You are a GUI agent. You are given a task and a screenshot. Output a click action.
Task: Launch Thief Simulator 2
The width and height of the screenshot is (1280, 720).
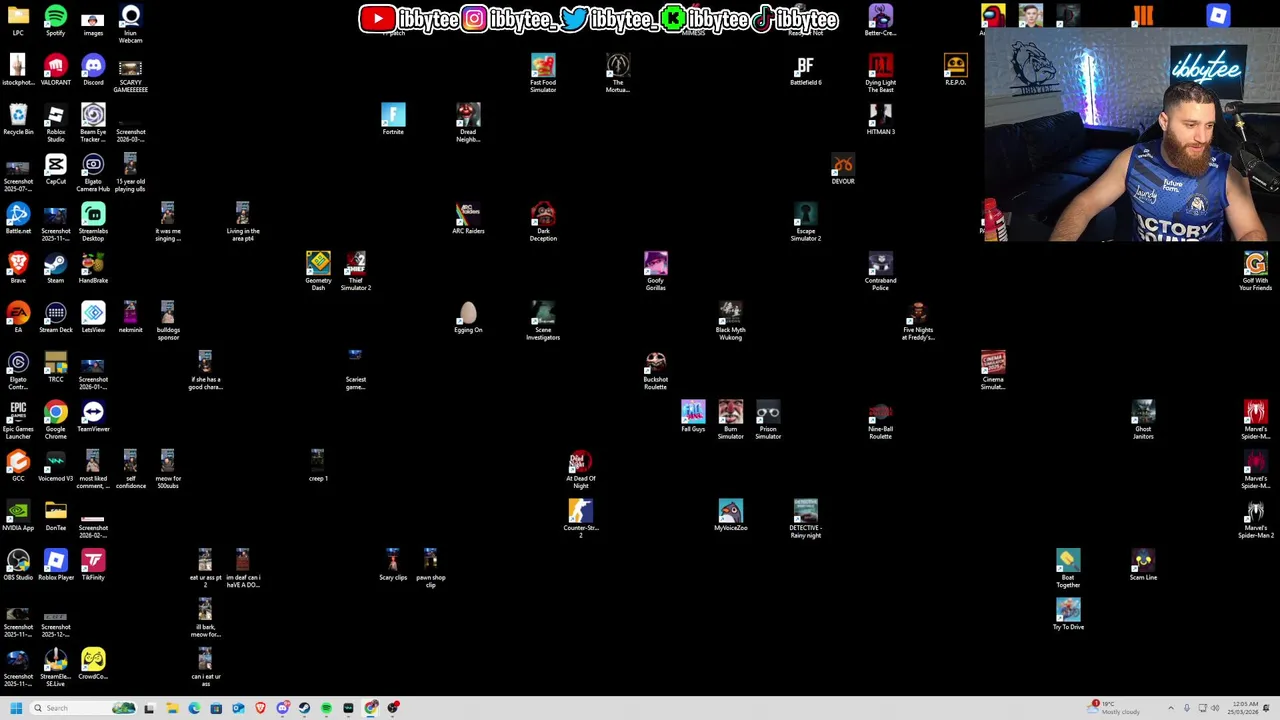356,271
